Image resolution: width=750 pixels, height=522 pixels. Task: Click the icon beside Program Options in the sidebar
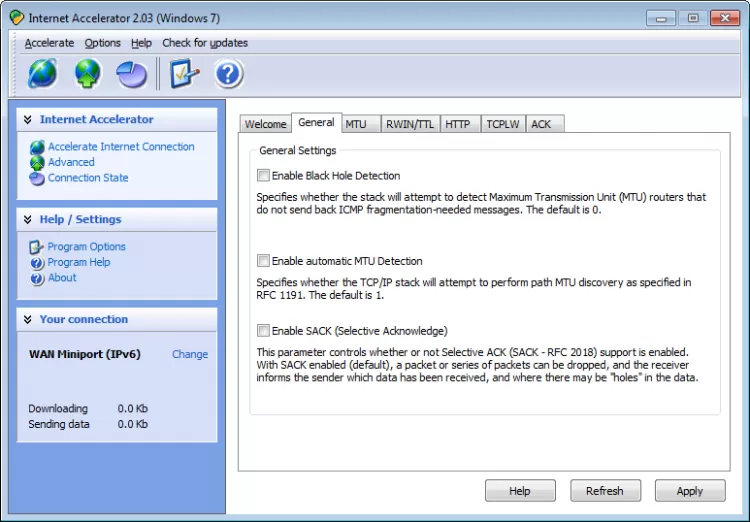point(36,247)
